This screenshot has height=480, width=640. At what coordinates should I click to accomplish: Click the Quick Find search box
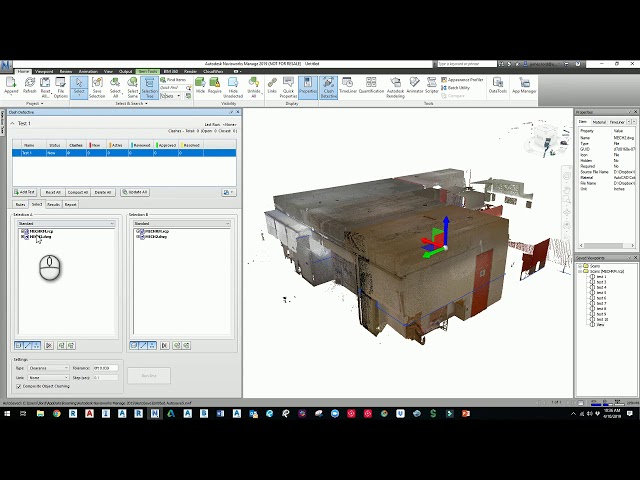pyautogui.click(x=173, y=88)
